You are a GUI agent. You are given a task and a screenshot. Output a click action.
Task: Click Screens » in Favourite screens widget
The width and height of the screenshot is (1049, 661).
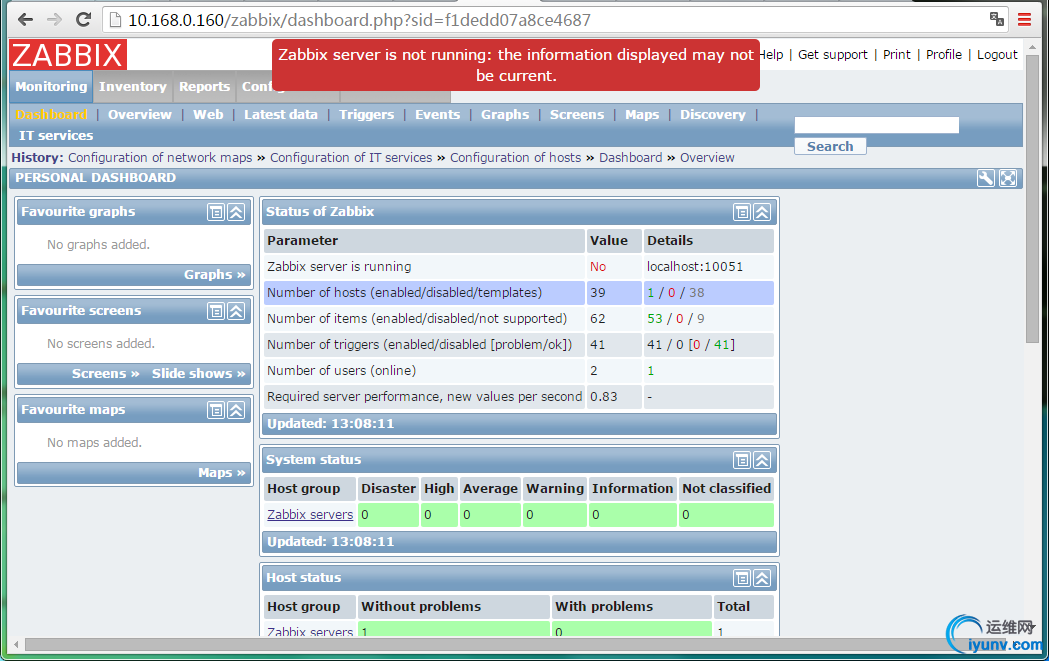[x=106, y=374]
